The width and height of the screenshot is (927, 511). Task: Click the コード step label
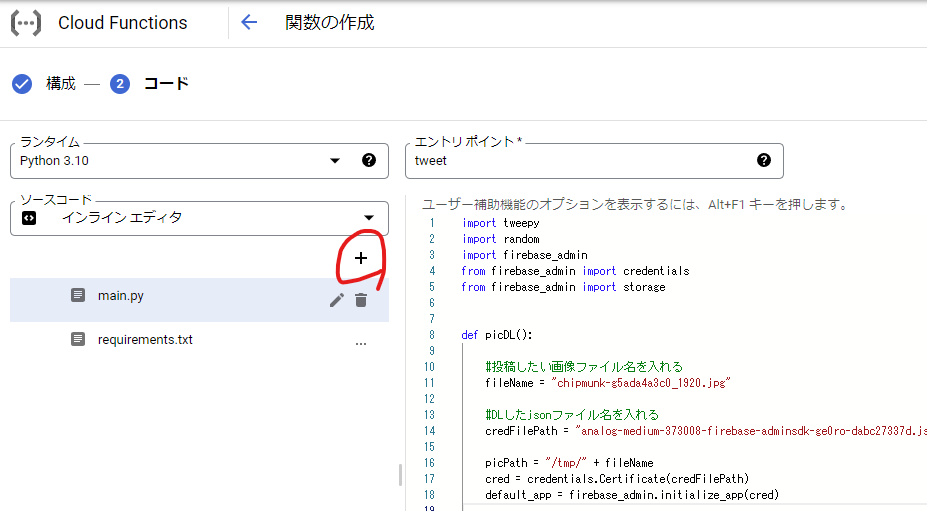pos(166,83)
